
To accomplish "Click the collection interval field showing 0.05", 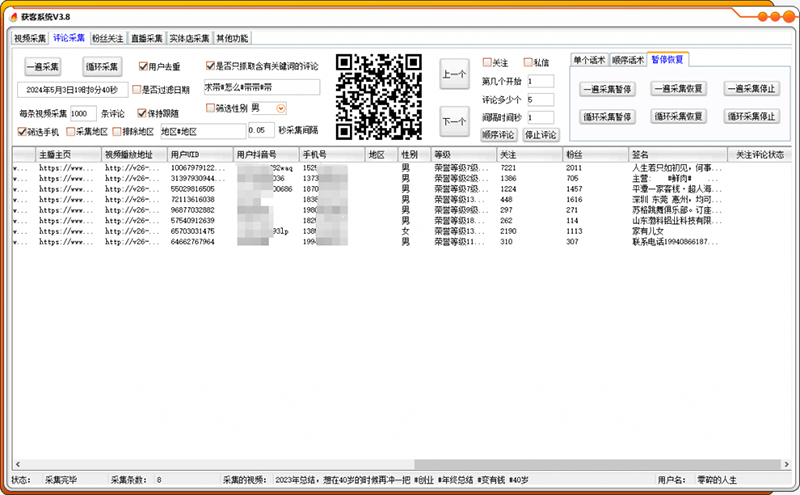I will 261,130.
